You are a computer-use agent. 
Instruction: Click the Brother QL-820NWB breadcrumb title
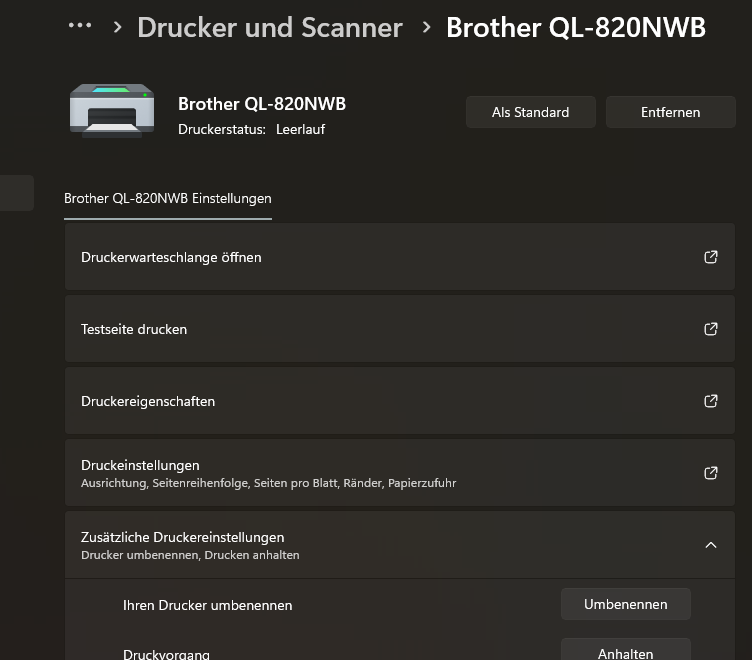575,27
